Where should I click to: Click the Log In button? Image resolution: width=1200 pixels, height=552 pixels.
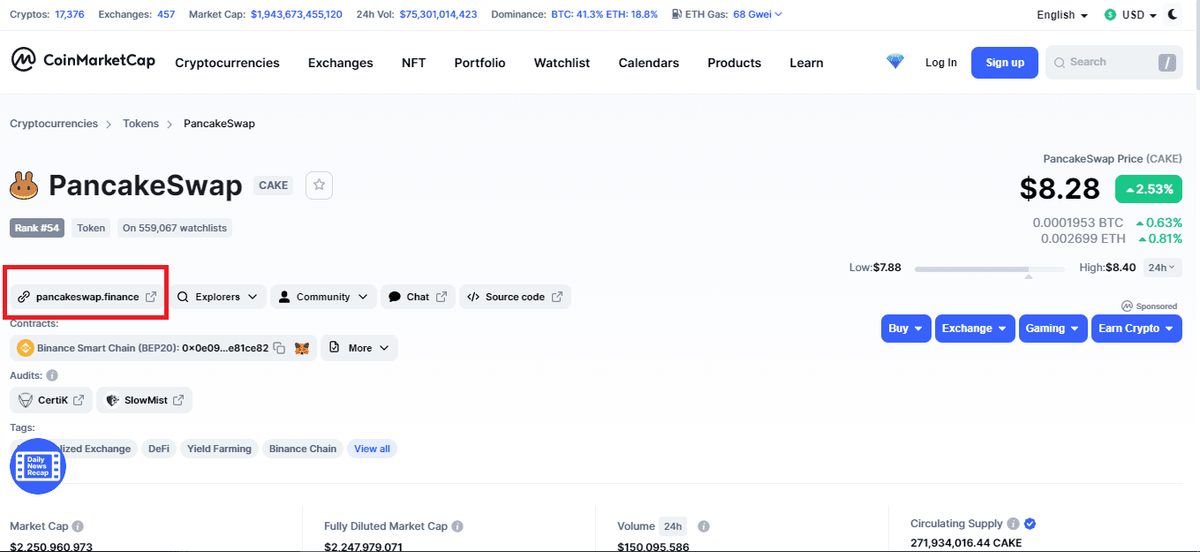point(941,62)
